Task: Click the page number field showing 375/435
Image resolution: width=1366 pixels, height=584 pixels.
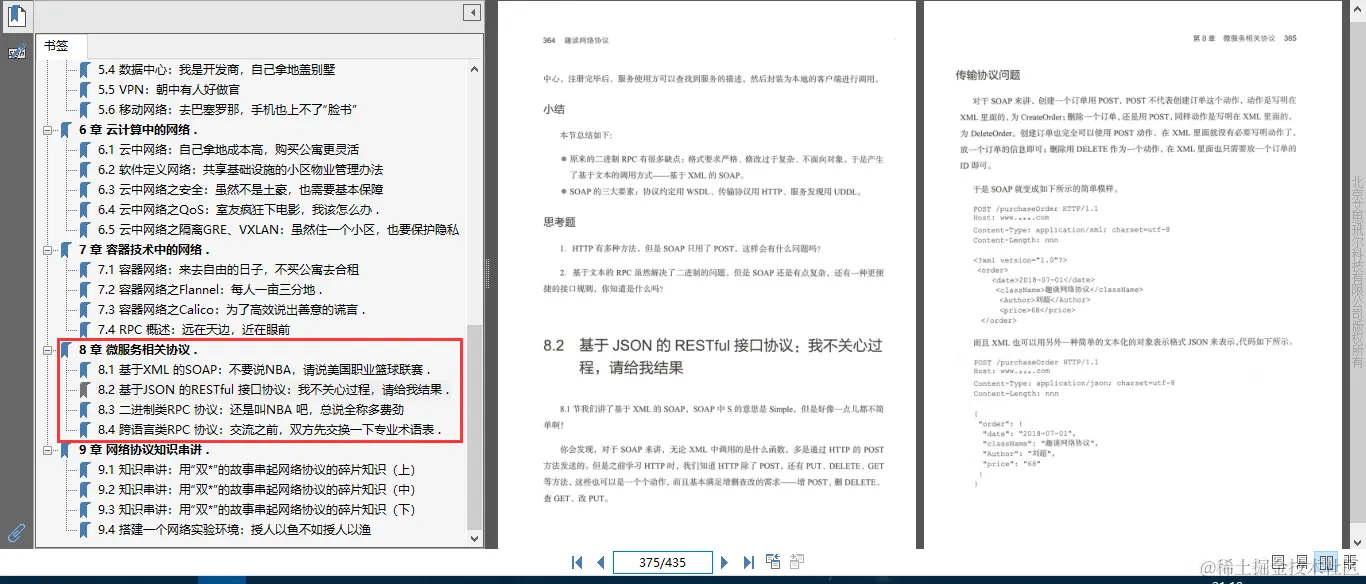Action: click(x=662, y=562)
